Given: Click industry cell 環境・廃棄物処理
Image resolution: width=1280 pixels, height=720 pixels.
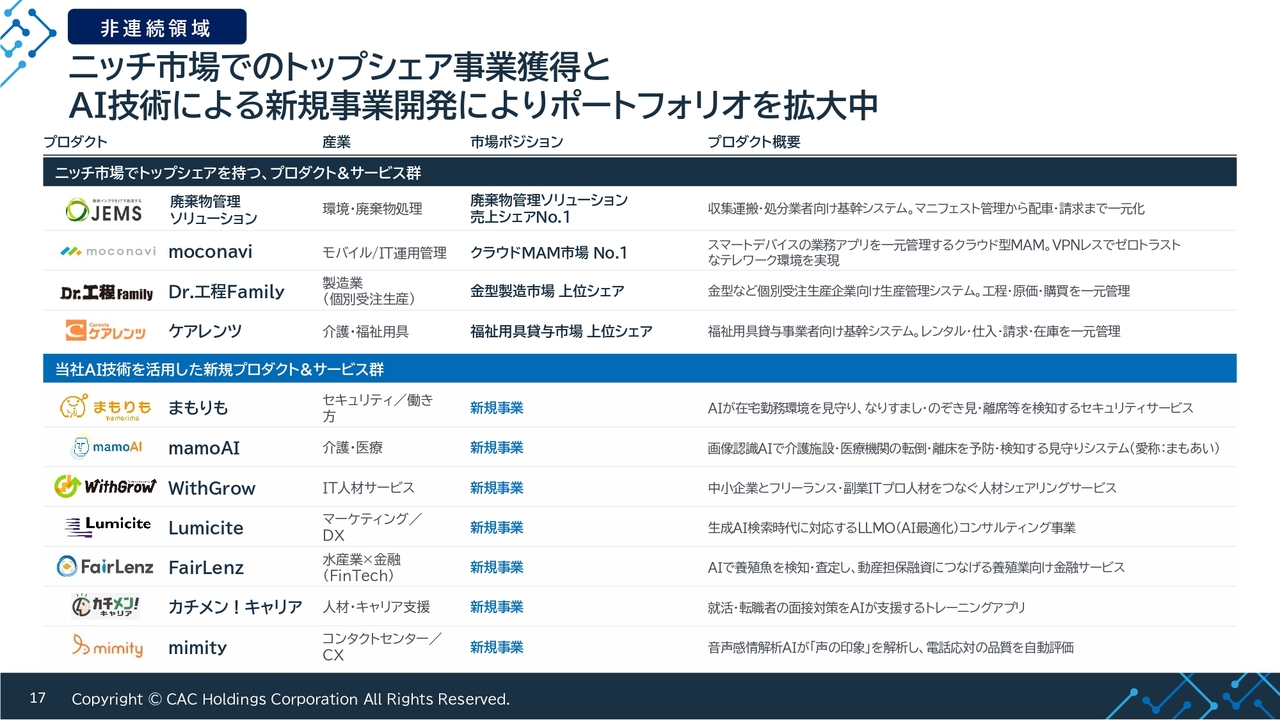Looking at the screenshot, I should 372,209.
